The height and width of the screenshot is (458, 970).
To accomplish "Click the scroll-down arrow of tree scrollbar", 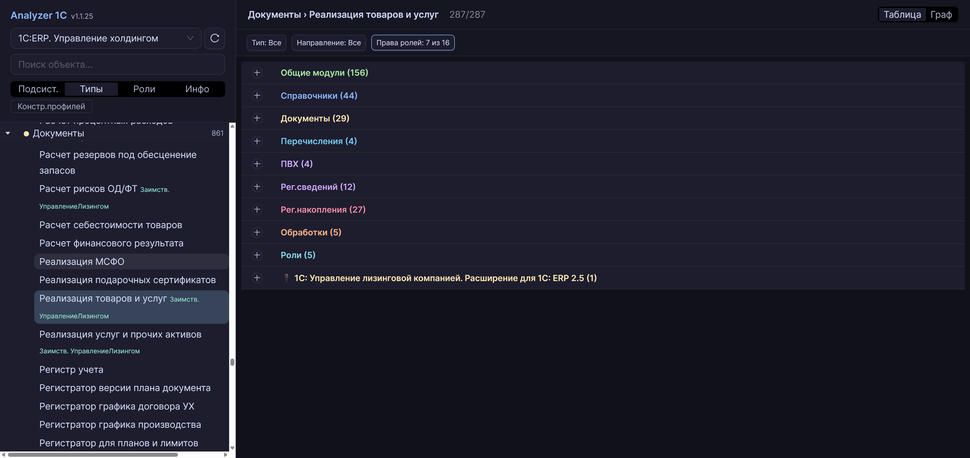I will (233, 447).
